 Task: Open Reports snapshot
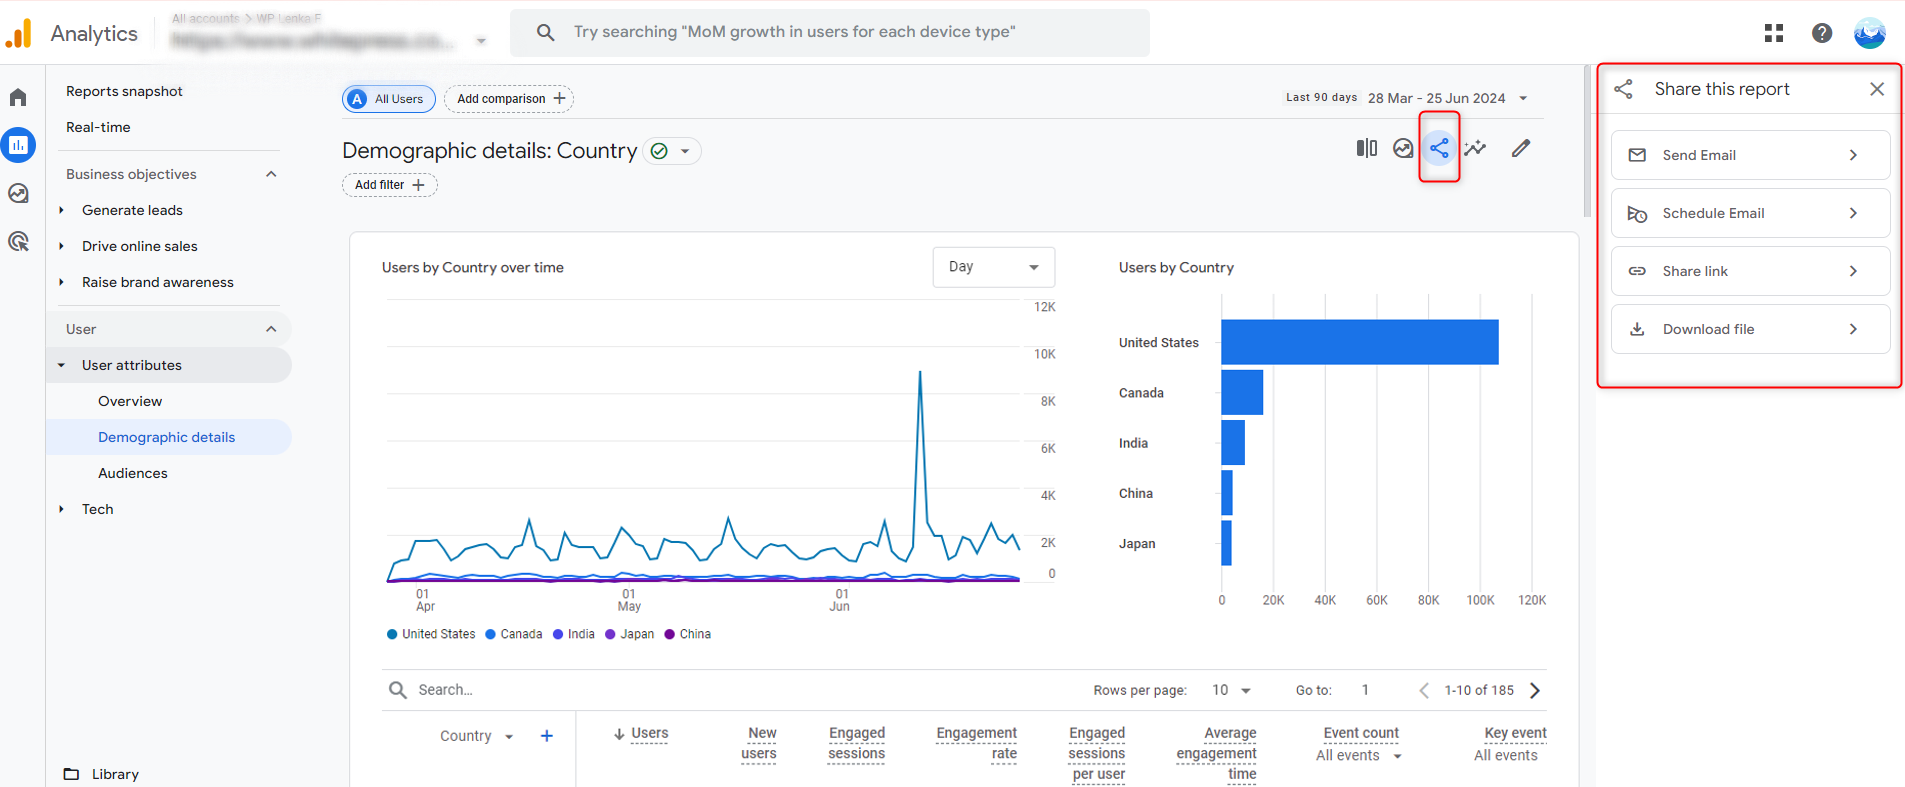[x=124, y=91]
